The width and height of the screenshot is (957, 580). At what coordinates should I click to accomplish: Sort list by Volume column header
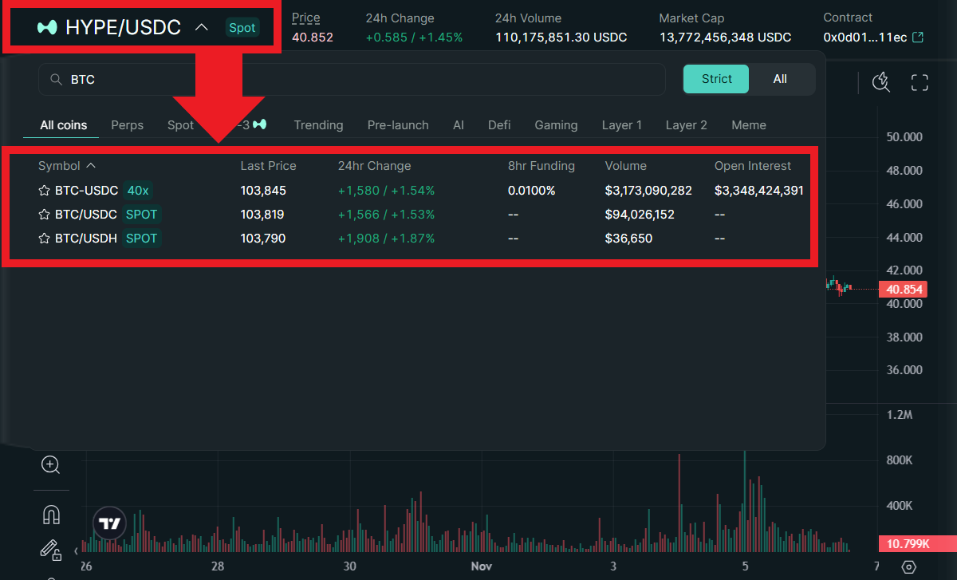pyautogui.click(x=625, y=166)
